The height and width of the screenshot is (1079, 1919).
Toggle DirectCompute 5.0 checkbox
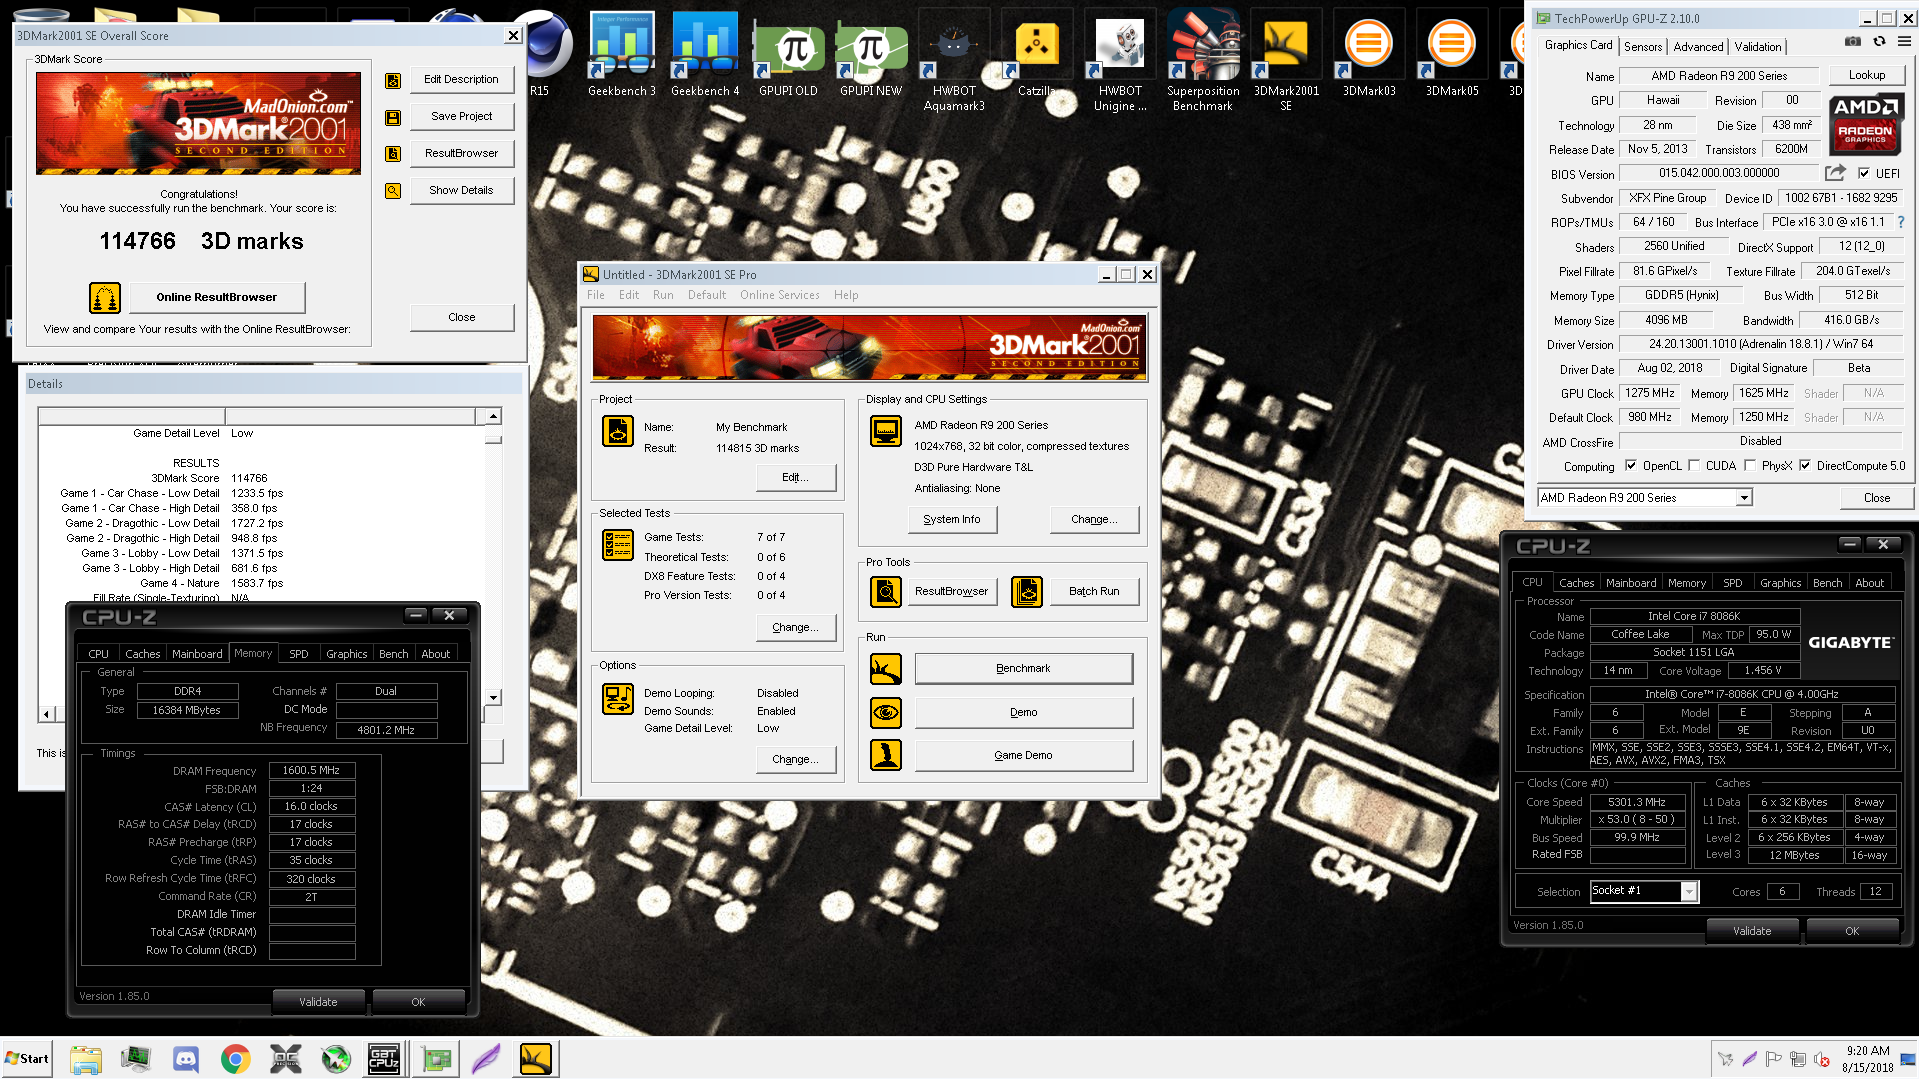coord(1805,466)
